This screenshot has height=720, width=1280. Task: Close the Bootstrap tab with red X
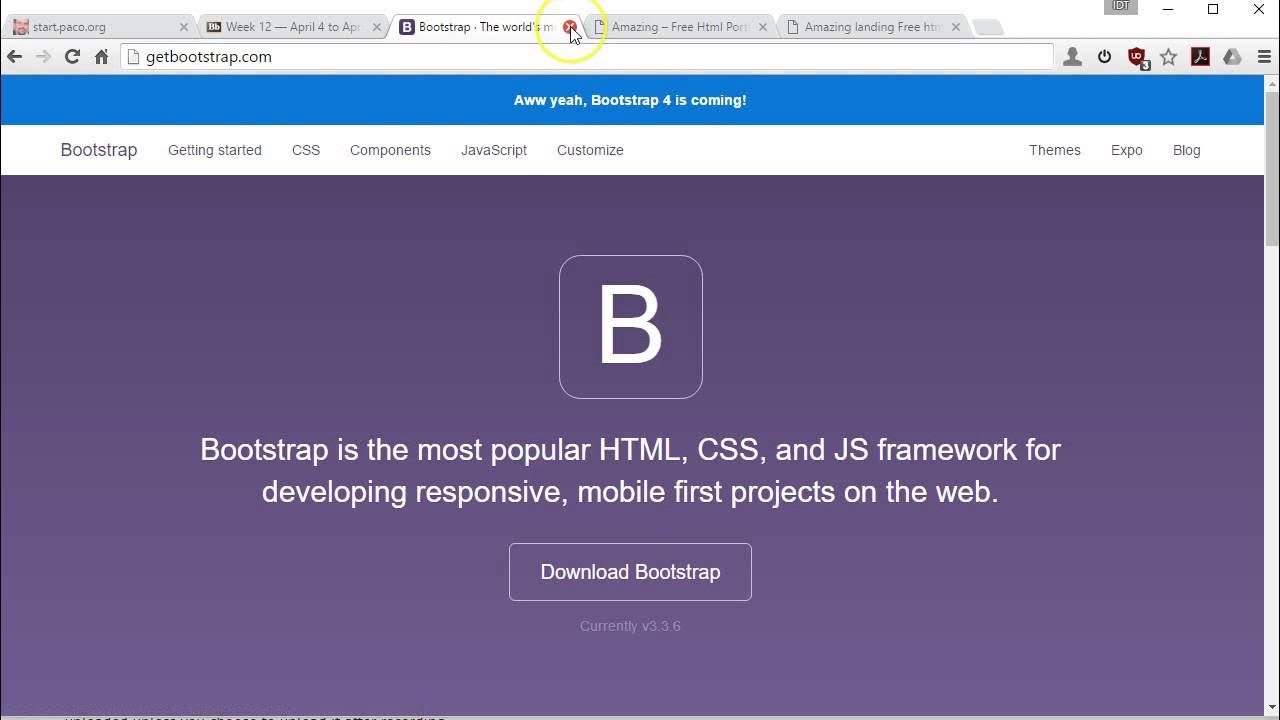point(569,27)
